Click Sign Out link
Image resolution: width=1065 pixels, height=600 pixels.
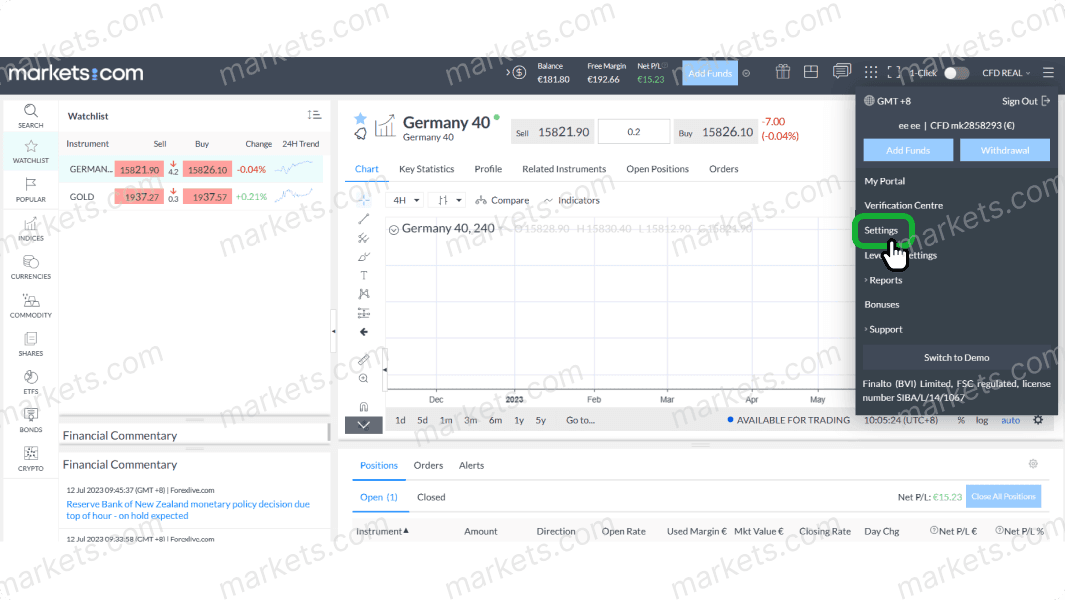click(1026, 101)
